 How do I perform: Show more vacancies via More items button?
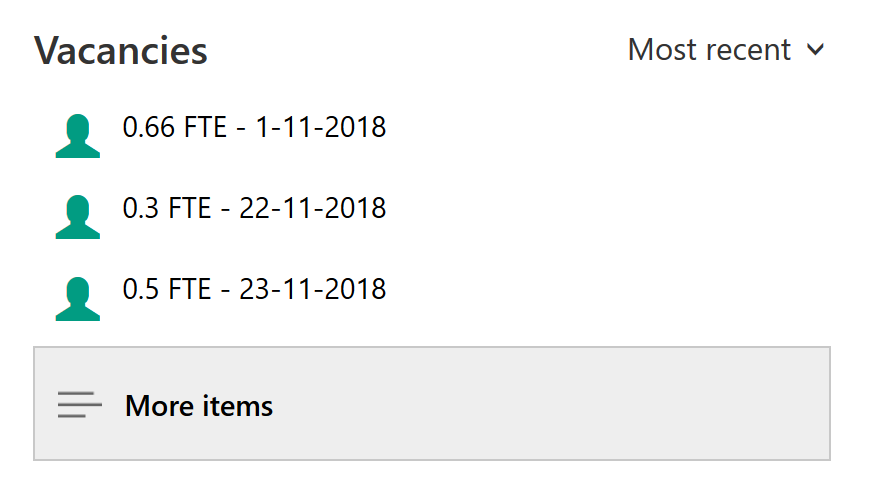[432, 404]
